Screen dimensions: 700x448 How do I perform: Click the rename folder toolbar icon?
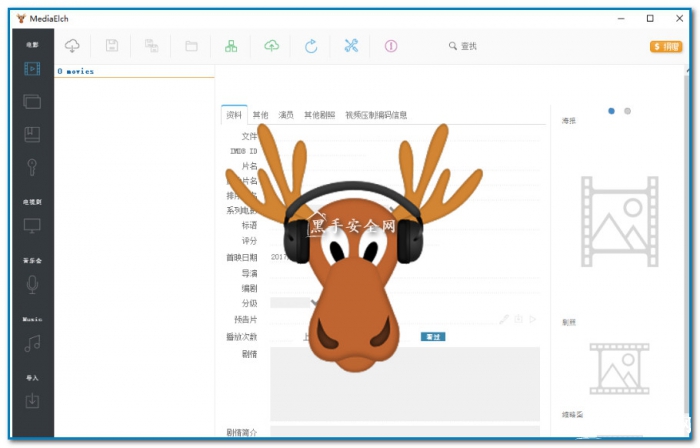click(x=192, y=46)
